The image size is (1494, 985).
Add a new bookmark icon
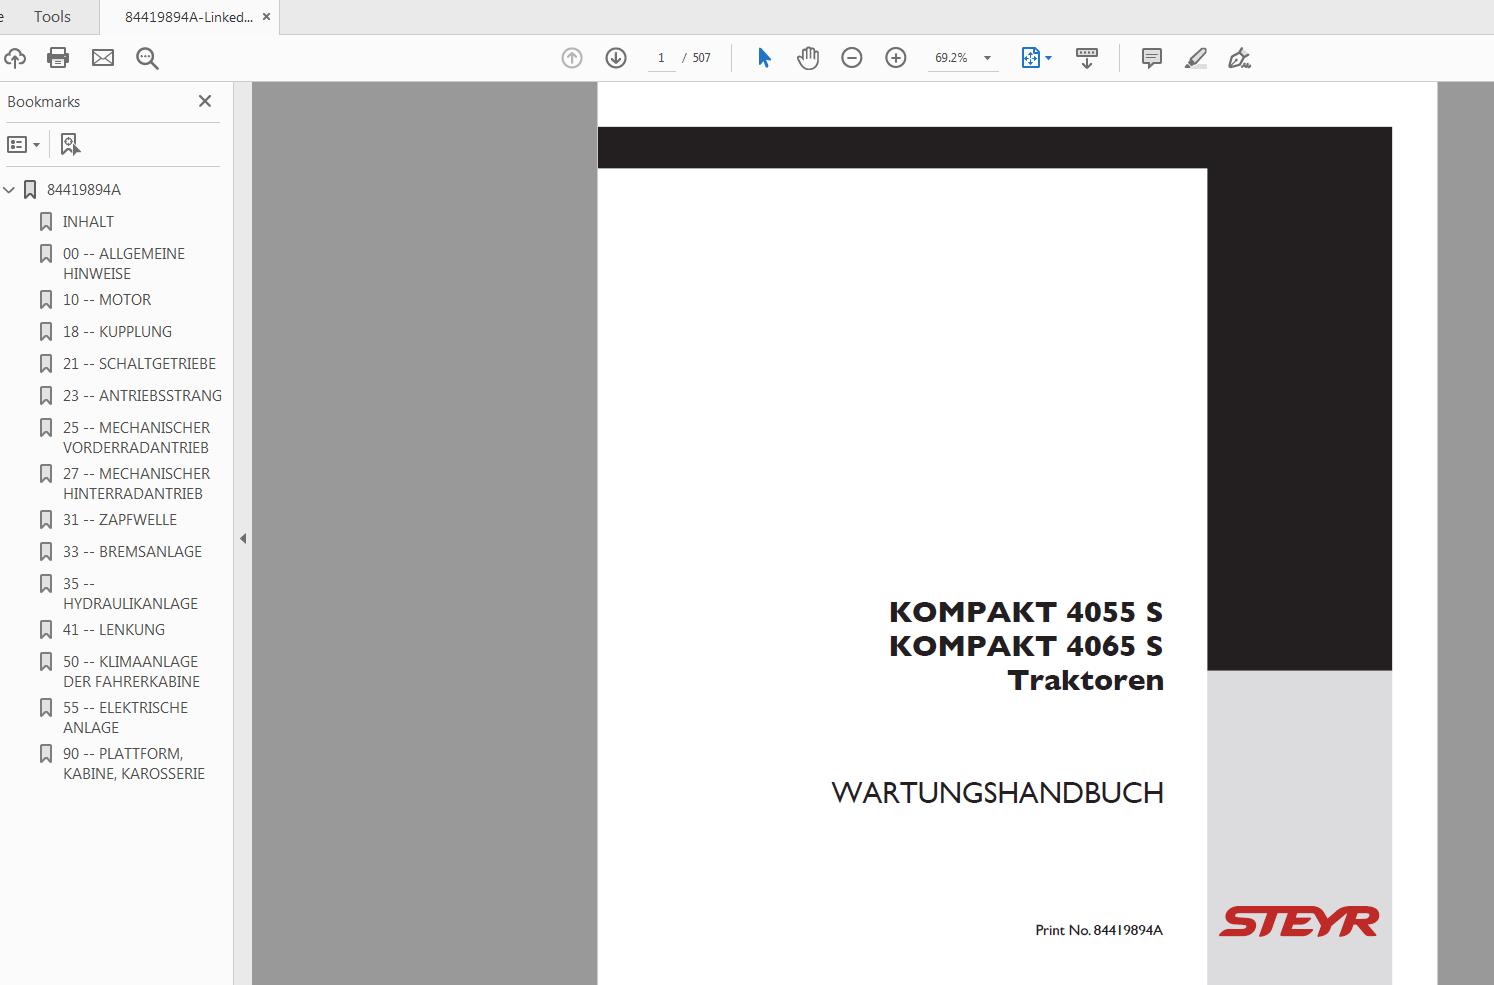[70, 145]
